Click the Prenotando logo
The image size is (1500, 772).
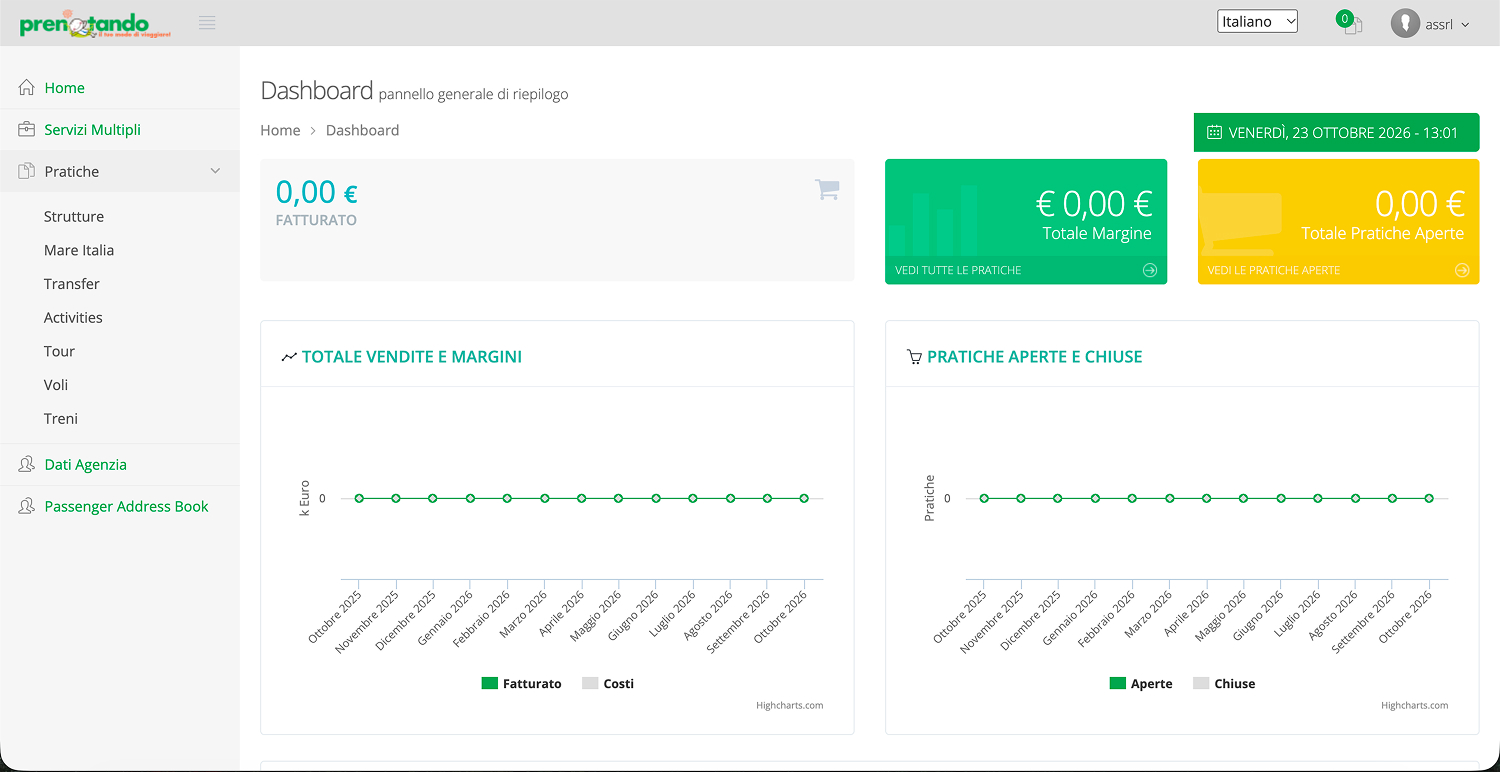click(x=95, y=24)
